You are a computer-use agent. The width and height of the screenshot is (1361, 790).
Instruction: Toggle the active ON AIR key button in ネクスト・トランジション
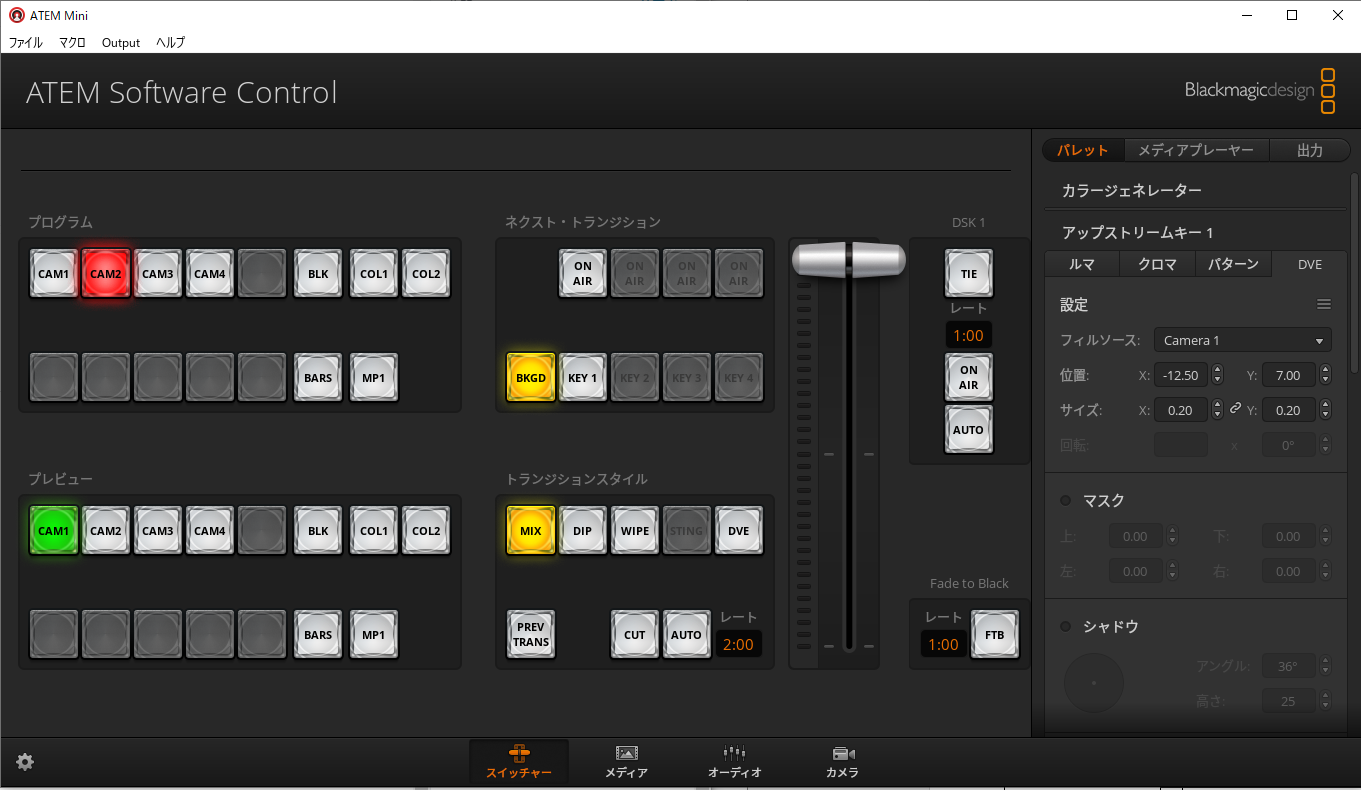[x=583, y=274]
